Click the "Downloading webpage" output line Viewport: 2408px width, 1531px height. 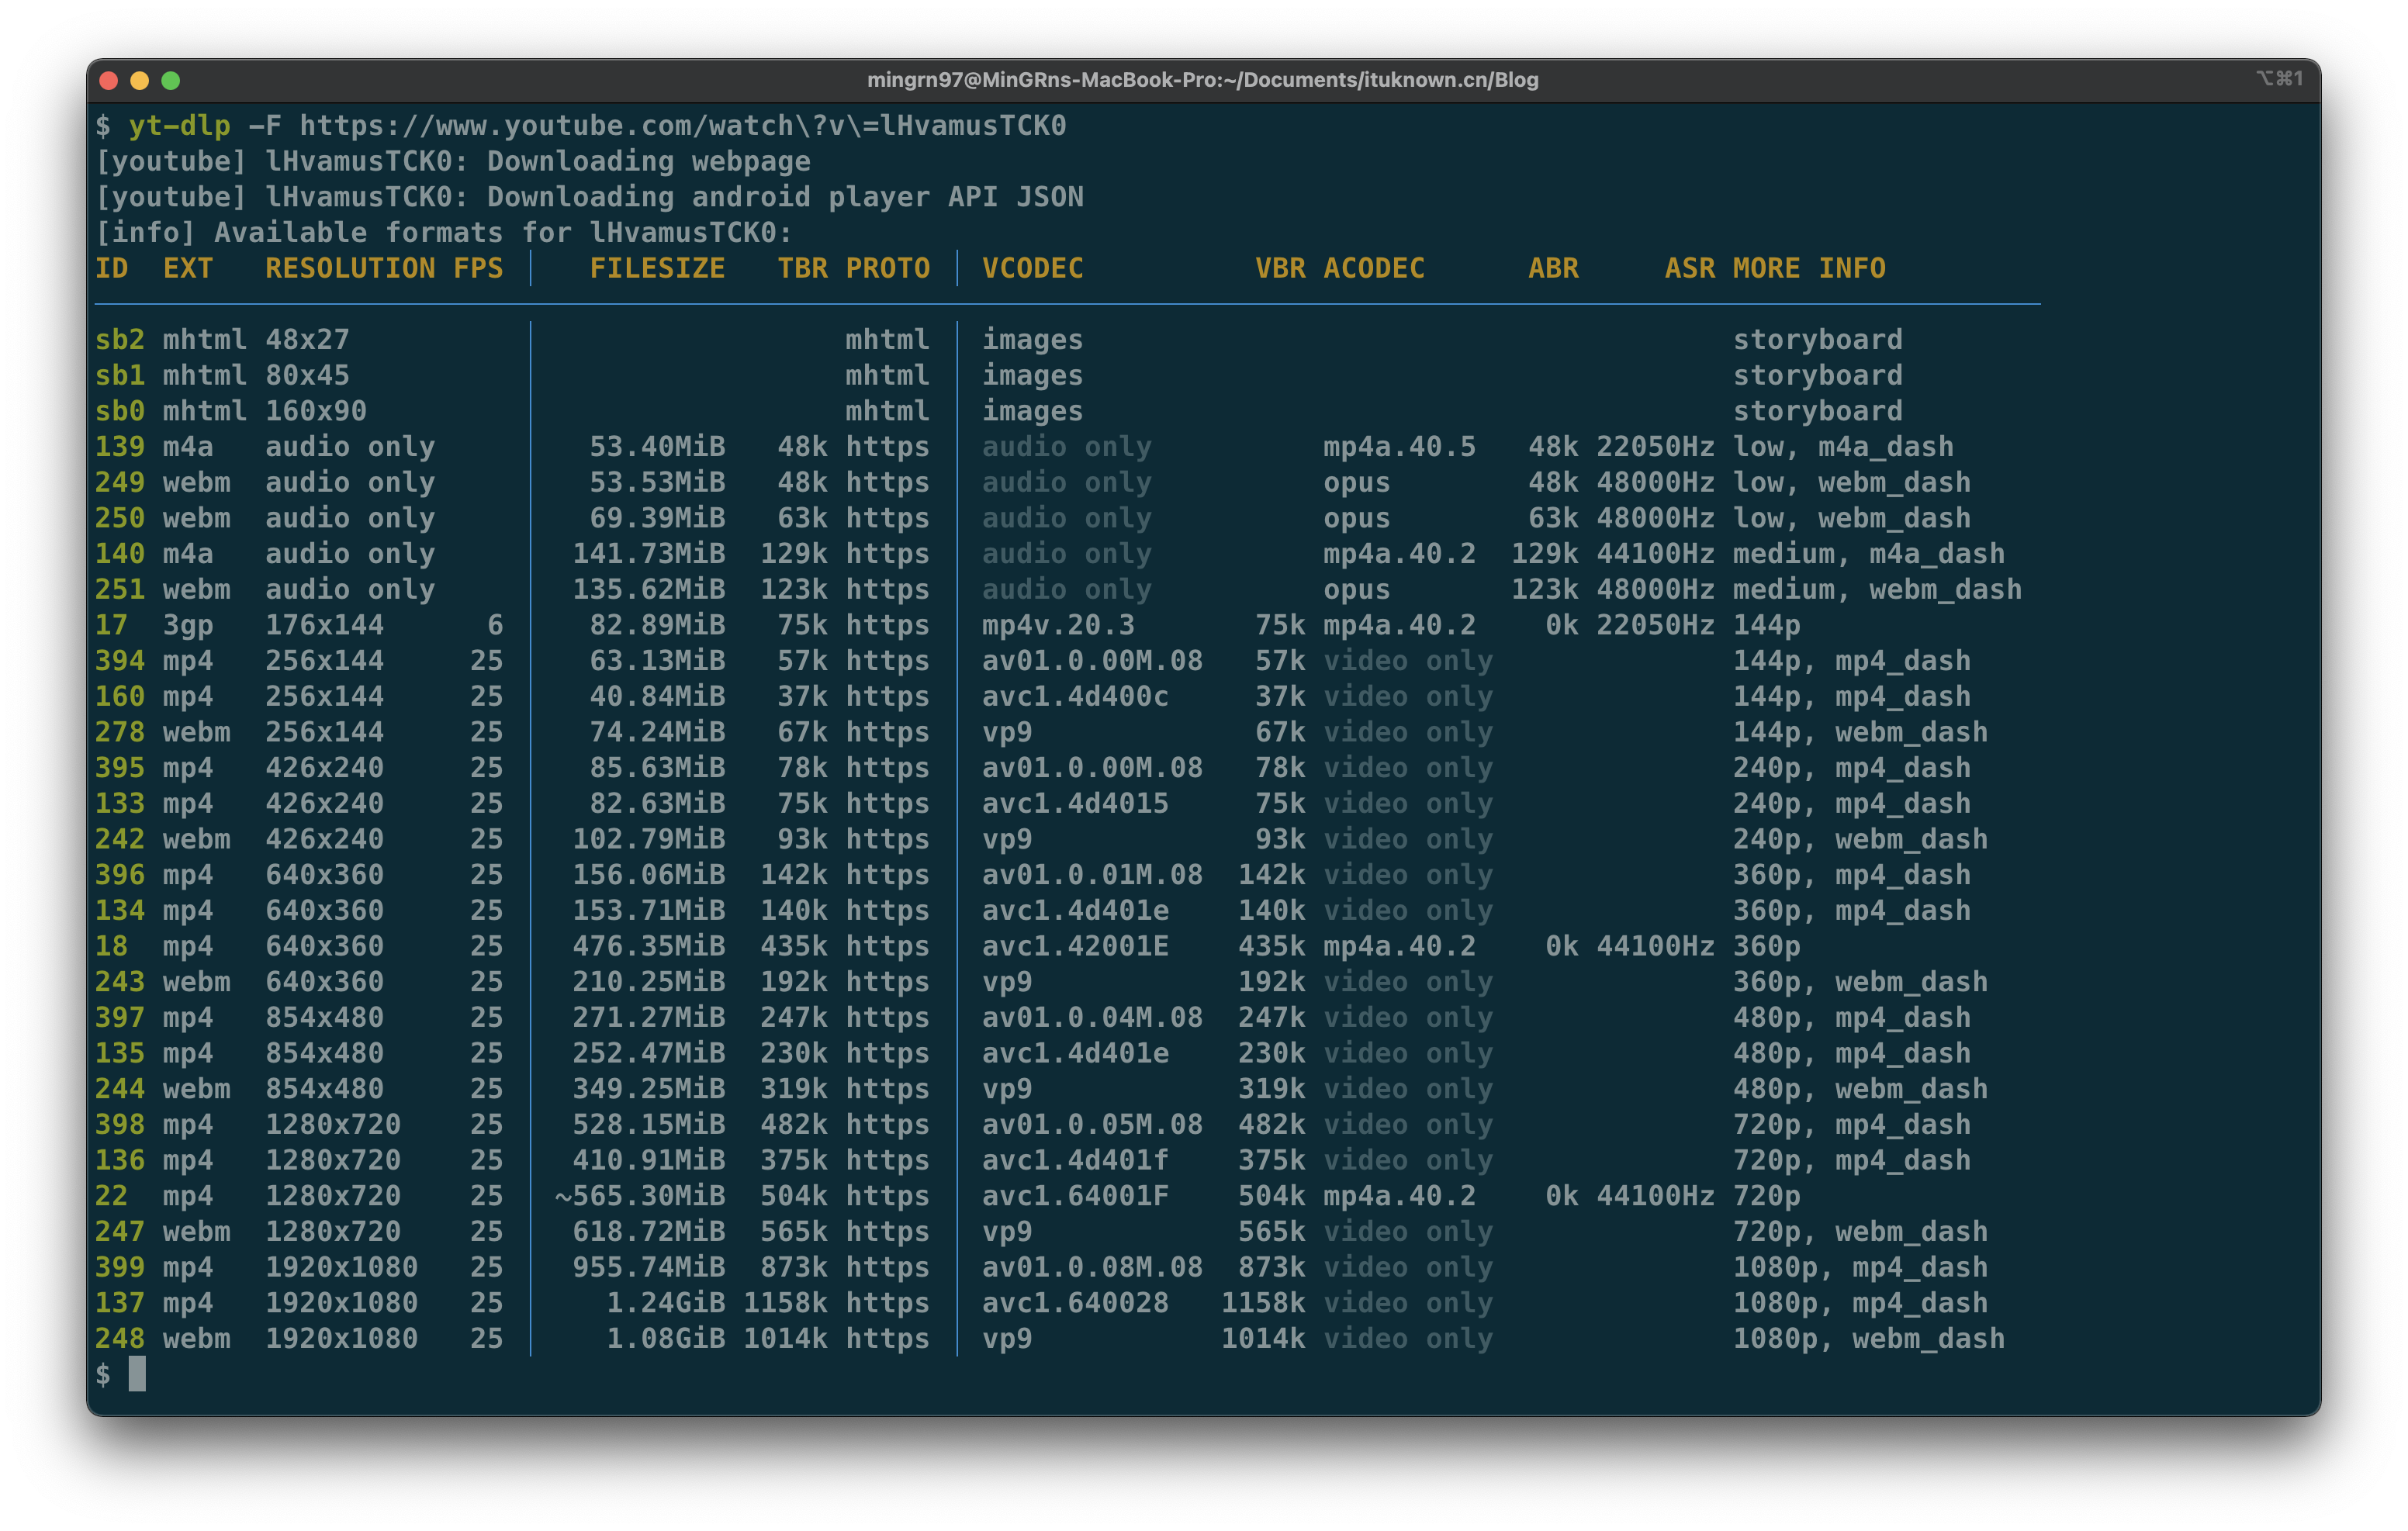pos(453,161)
